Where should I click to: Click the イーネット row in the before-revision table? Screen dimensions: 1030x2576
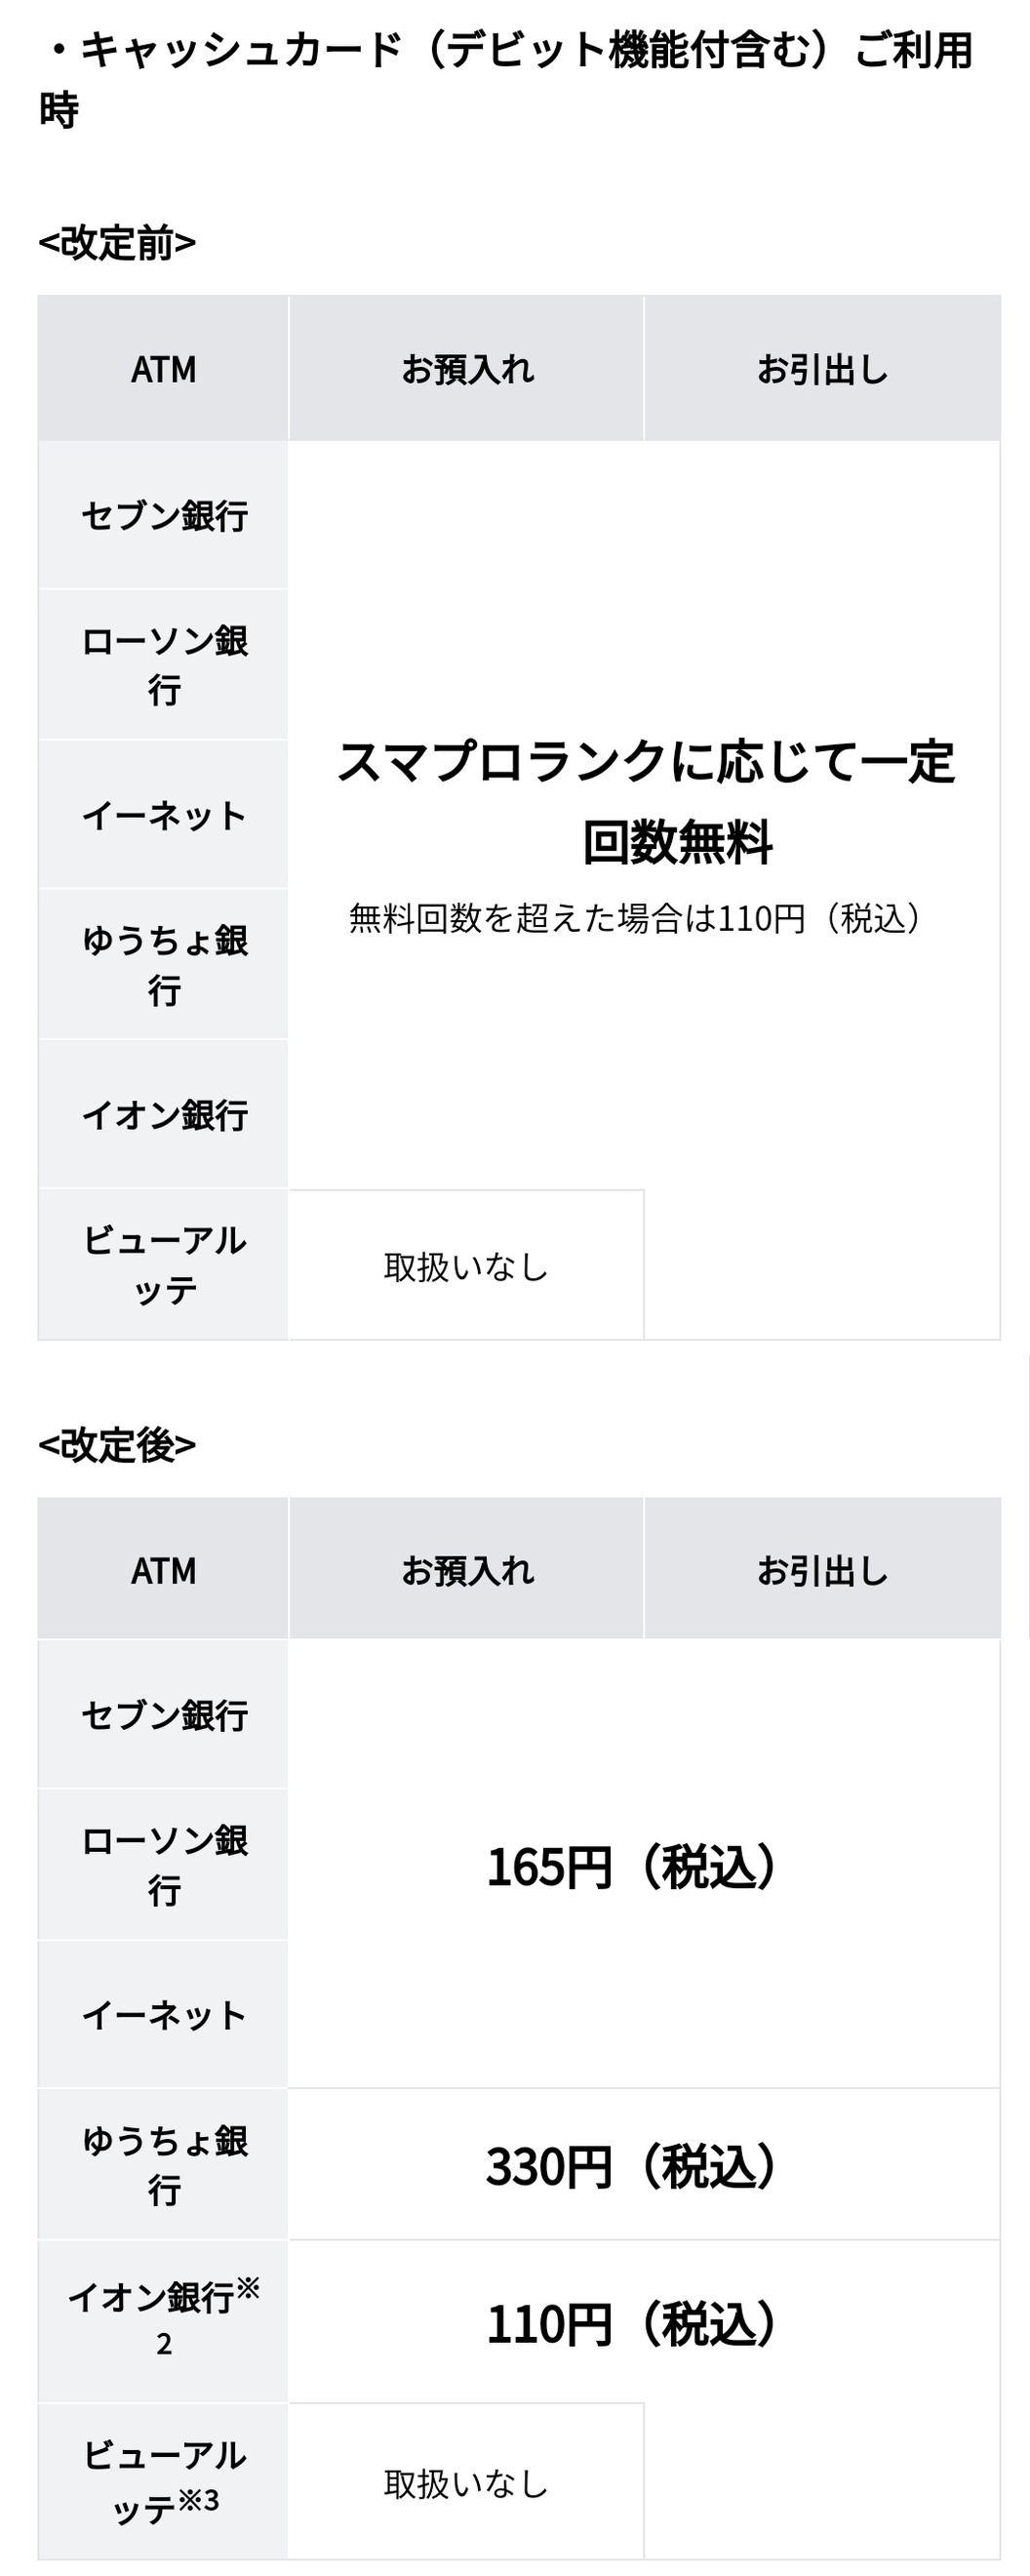click(163, 815)
